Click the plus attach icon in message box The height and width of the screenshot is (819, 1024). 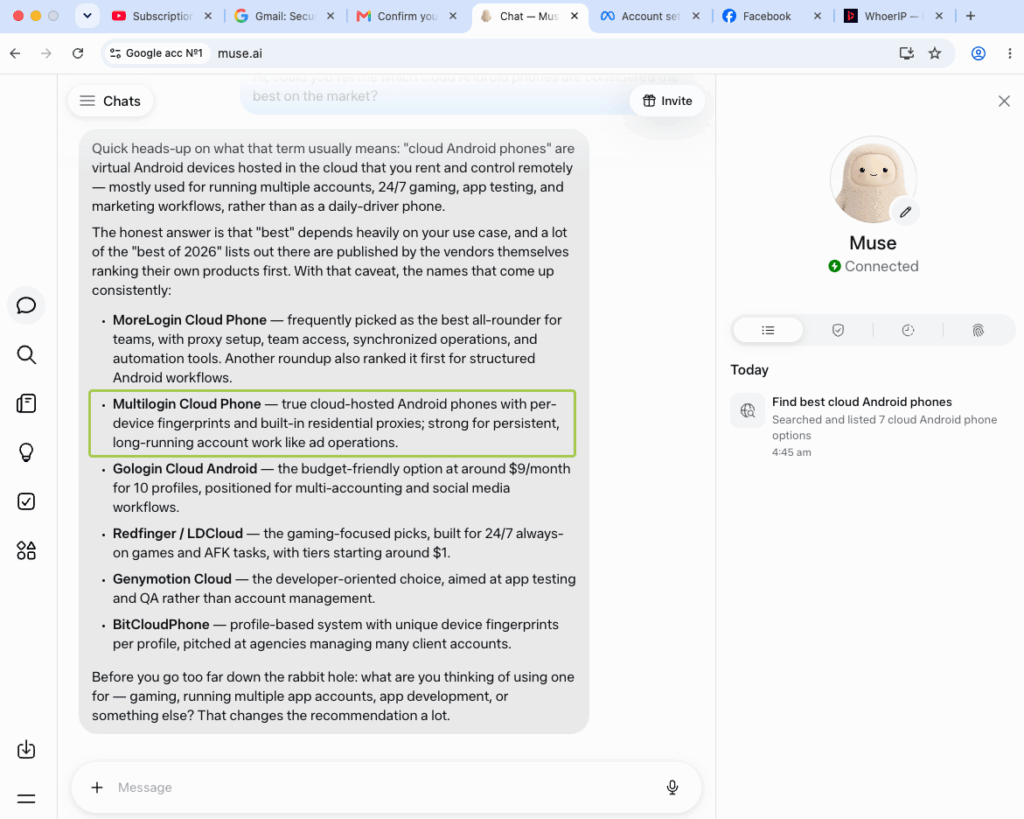tap(97, 788)
